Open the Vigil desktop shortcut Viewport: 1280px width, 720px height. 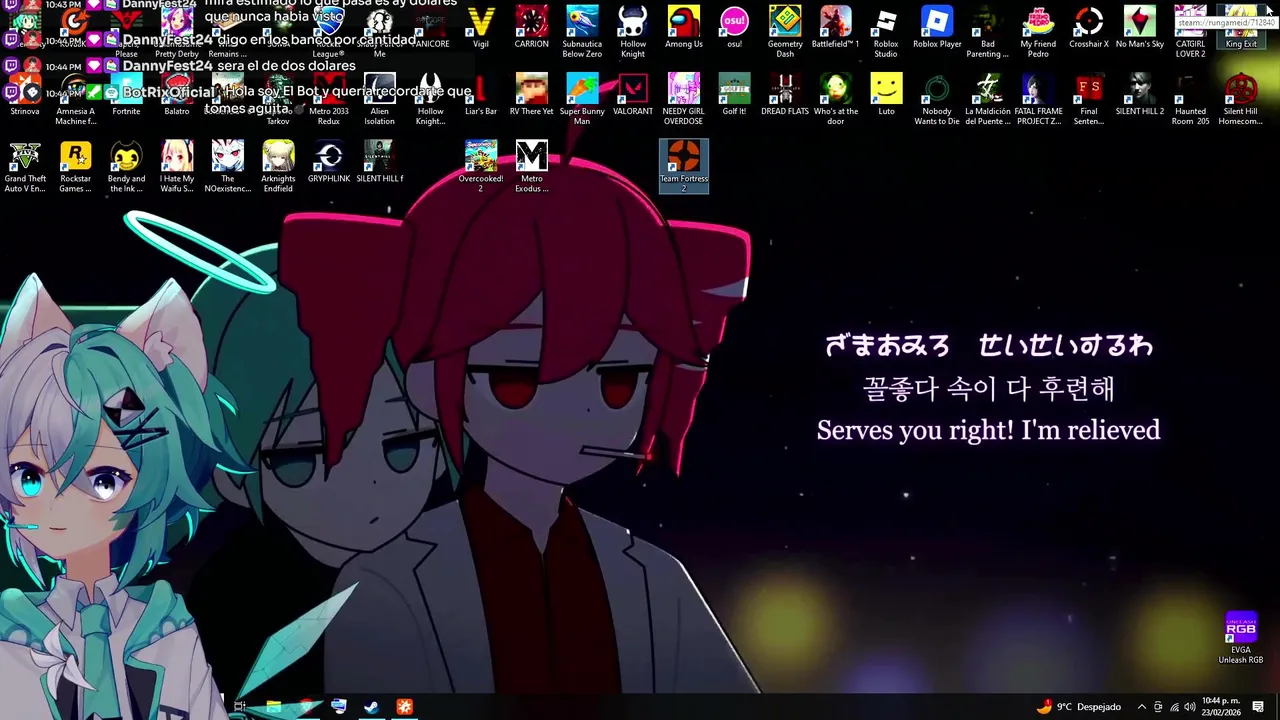(x=481, y=28)
